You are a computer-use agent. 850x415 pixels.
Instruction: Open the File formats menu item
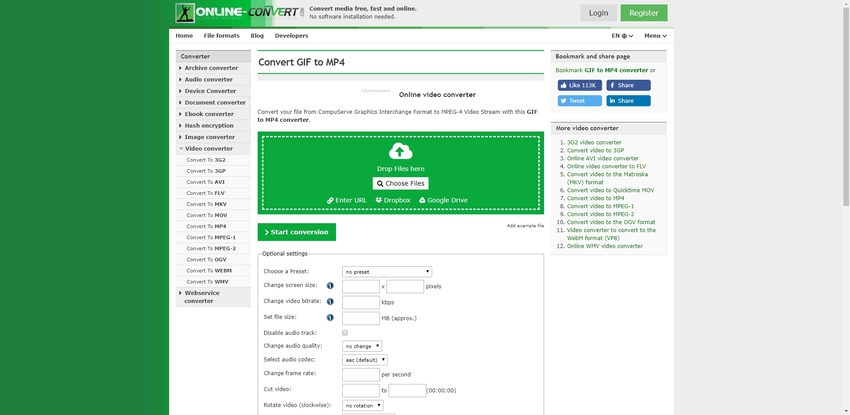[x=221, y=36]
